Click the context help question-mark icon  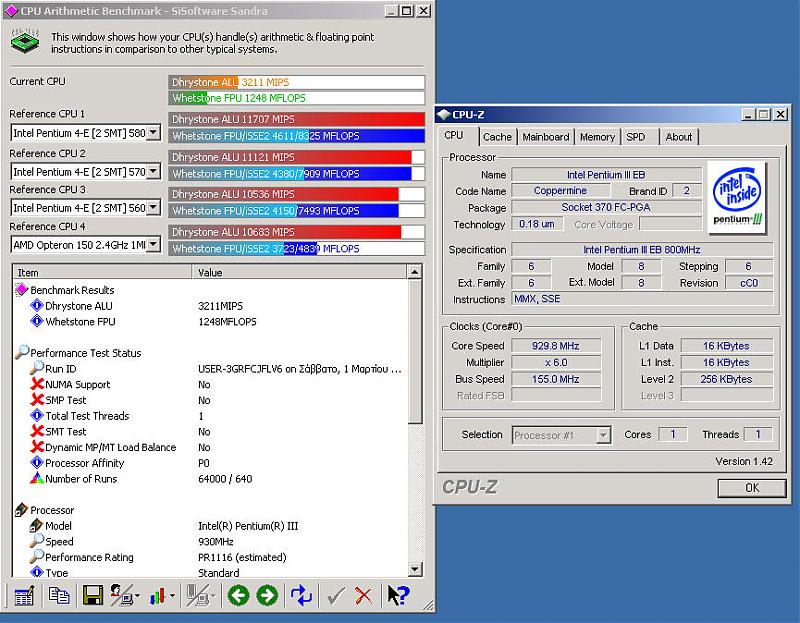pyautogui.click(x=398, y=595)
